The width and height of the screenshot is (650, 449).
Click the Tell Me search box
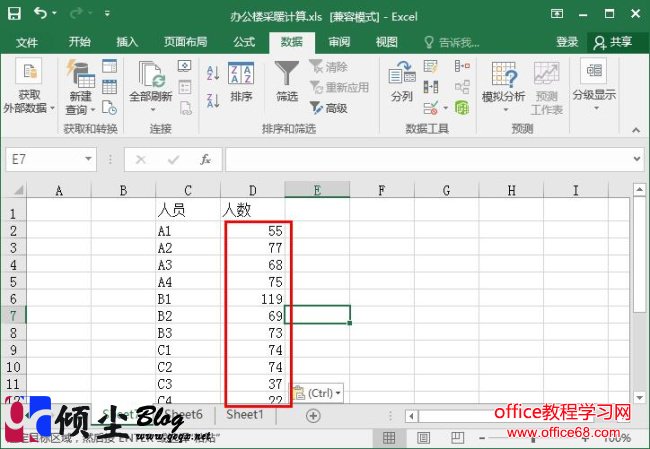[452, 42]
